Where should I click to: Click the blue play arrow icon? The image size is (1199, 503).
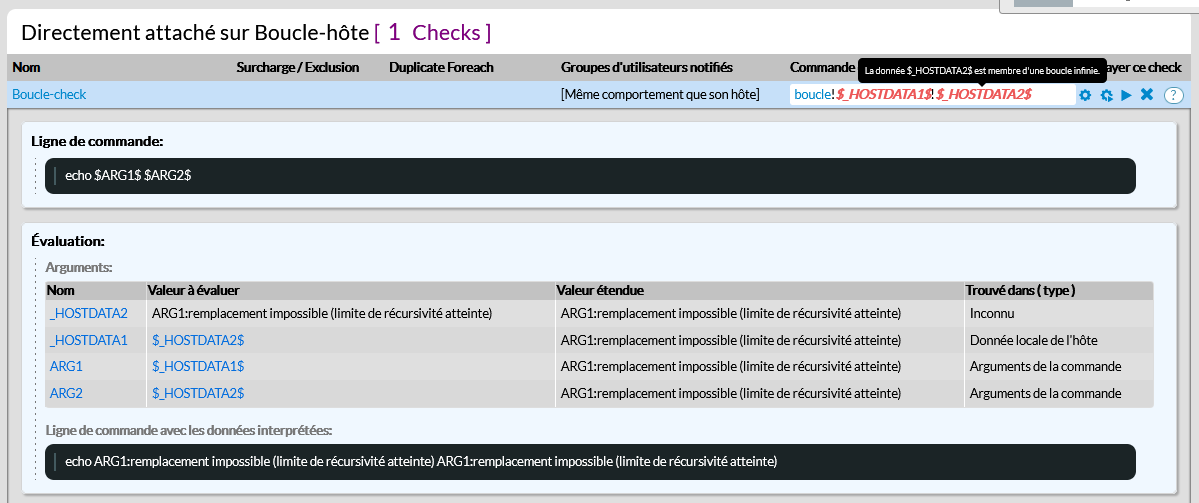pos(1126,95)
